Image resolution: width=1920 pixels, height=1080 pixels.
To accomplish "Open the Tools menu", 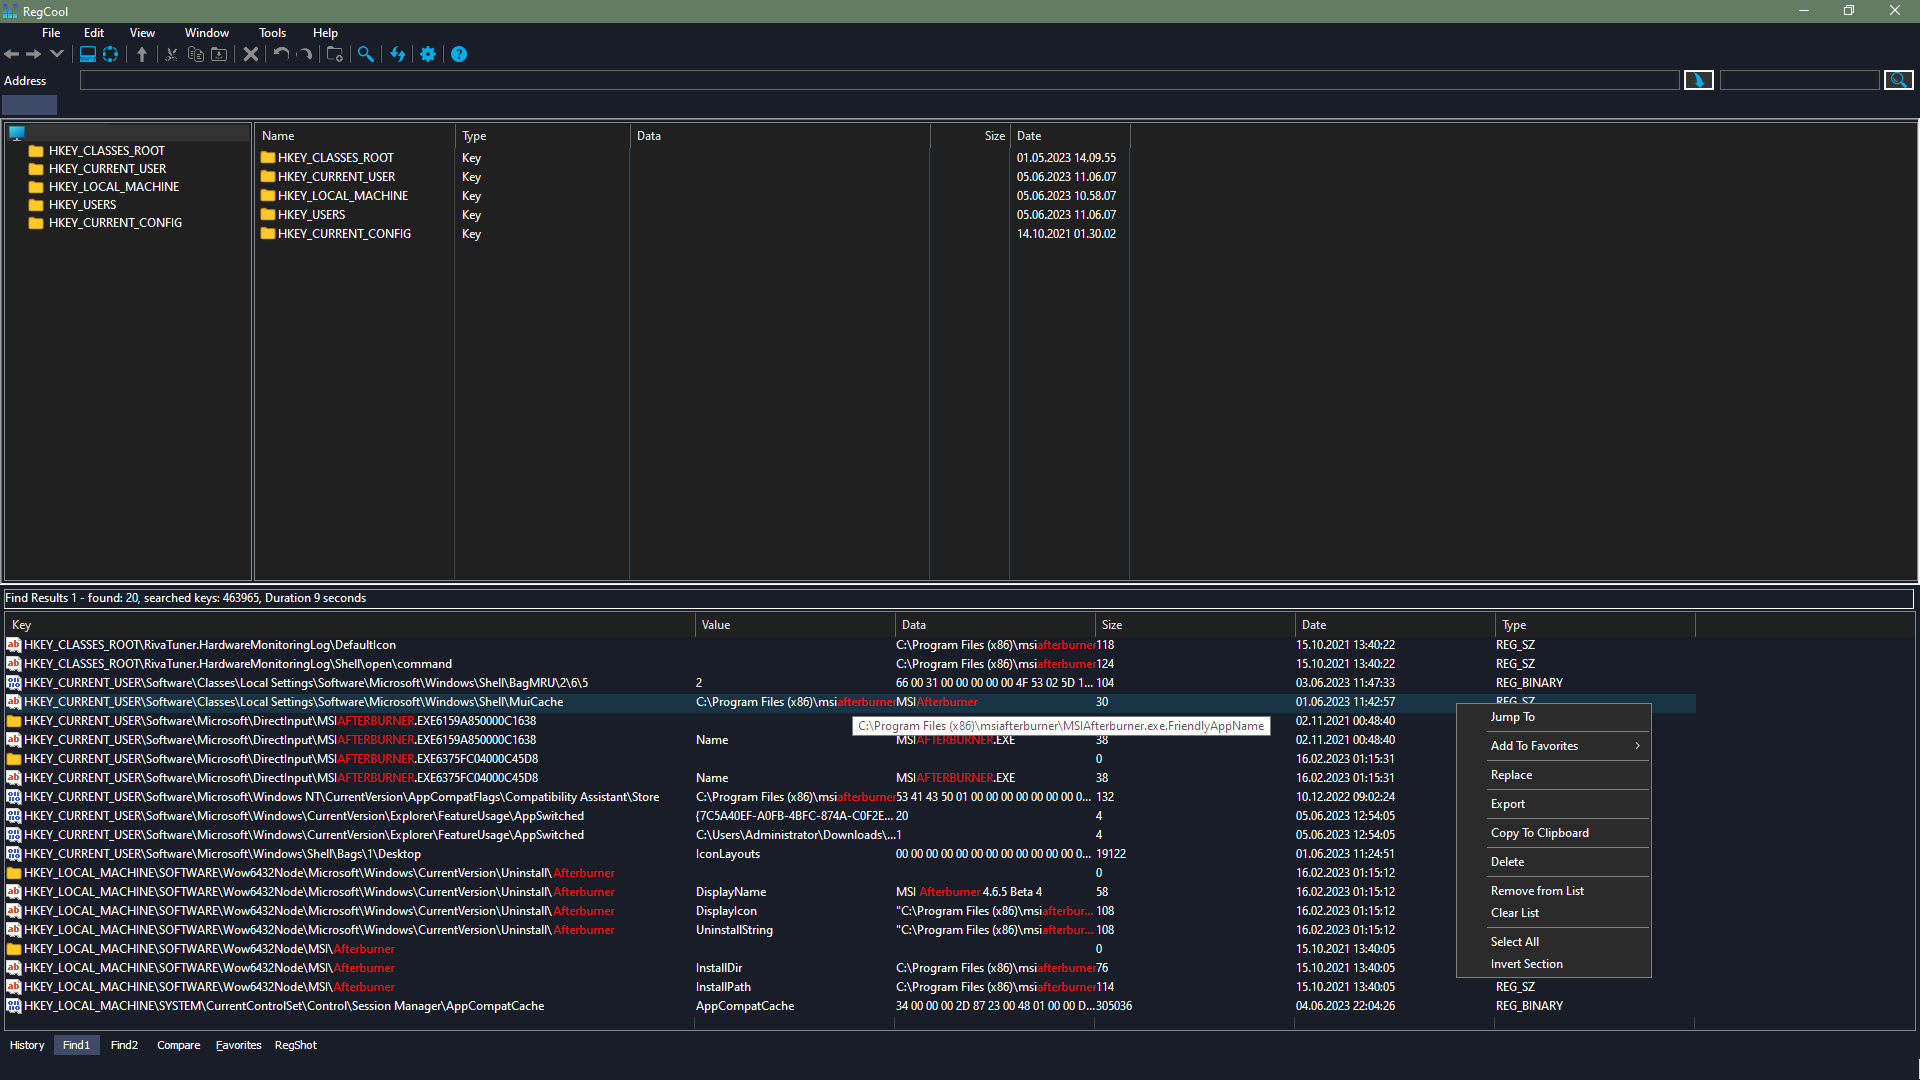I will (x=272, y=33).
